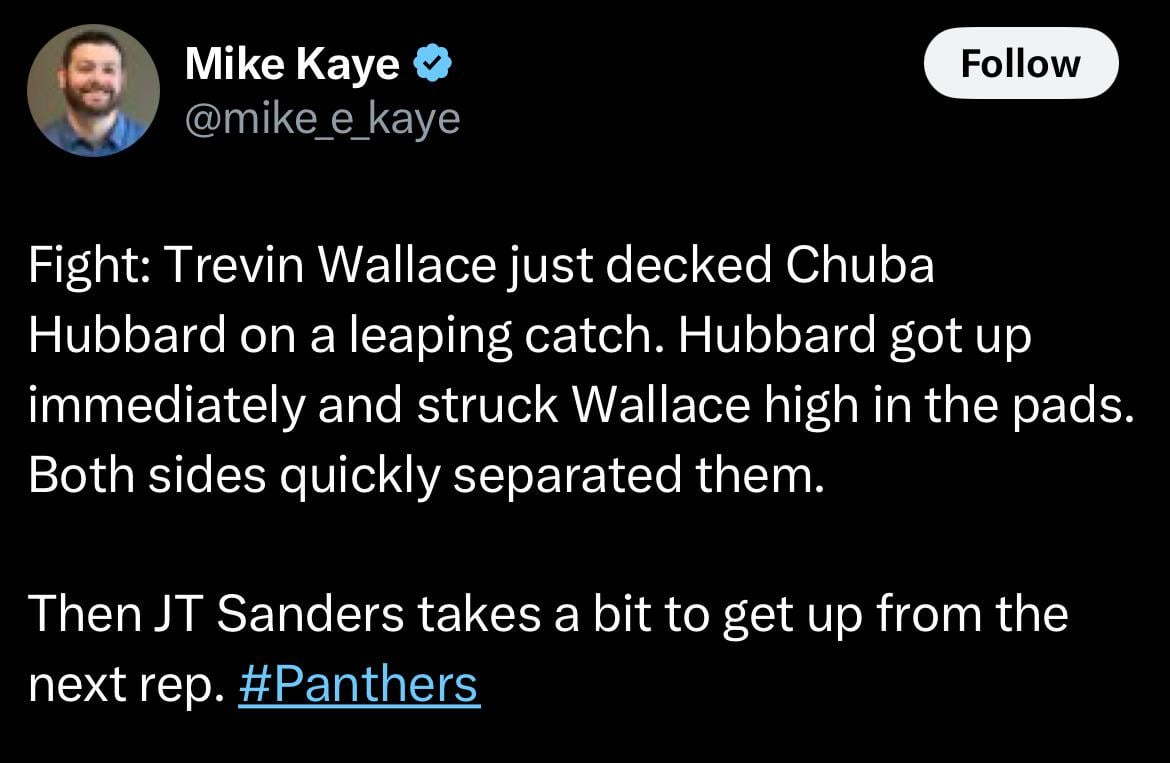Open Mike Kaye's profile from his handle
The image size is (1170, 763).
pos(321,117)
